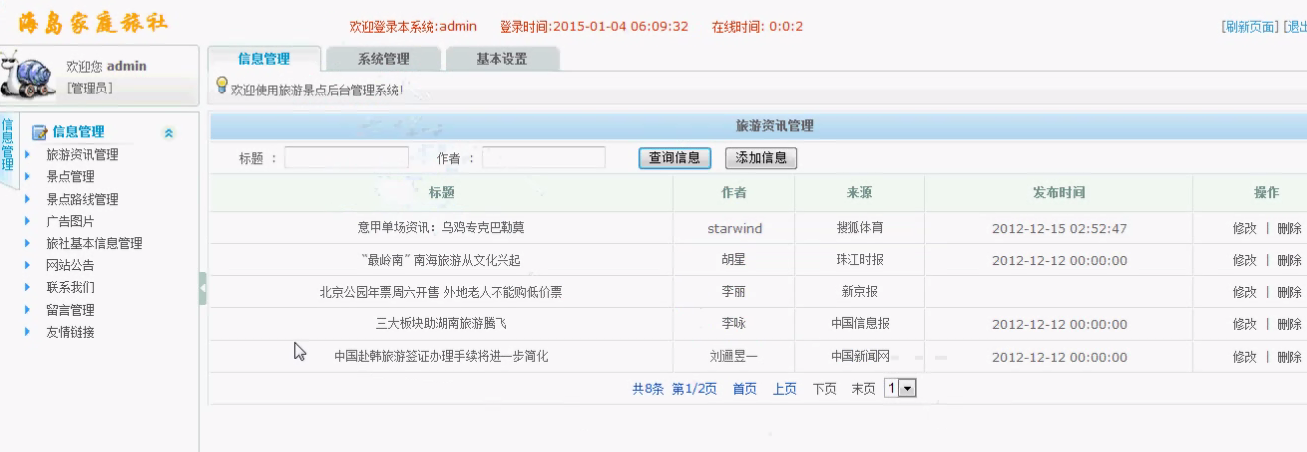Click the author cell starwind
Viewport: 1307px width, 452px height.
[x=734, y=228]
